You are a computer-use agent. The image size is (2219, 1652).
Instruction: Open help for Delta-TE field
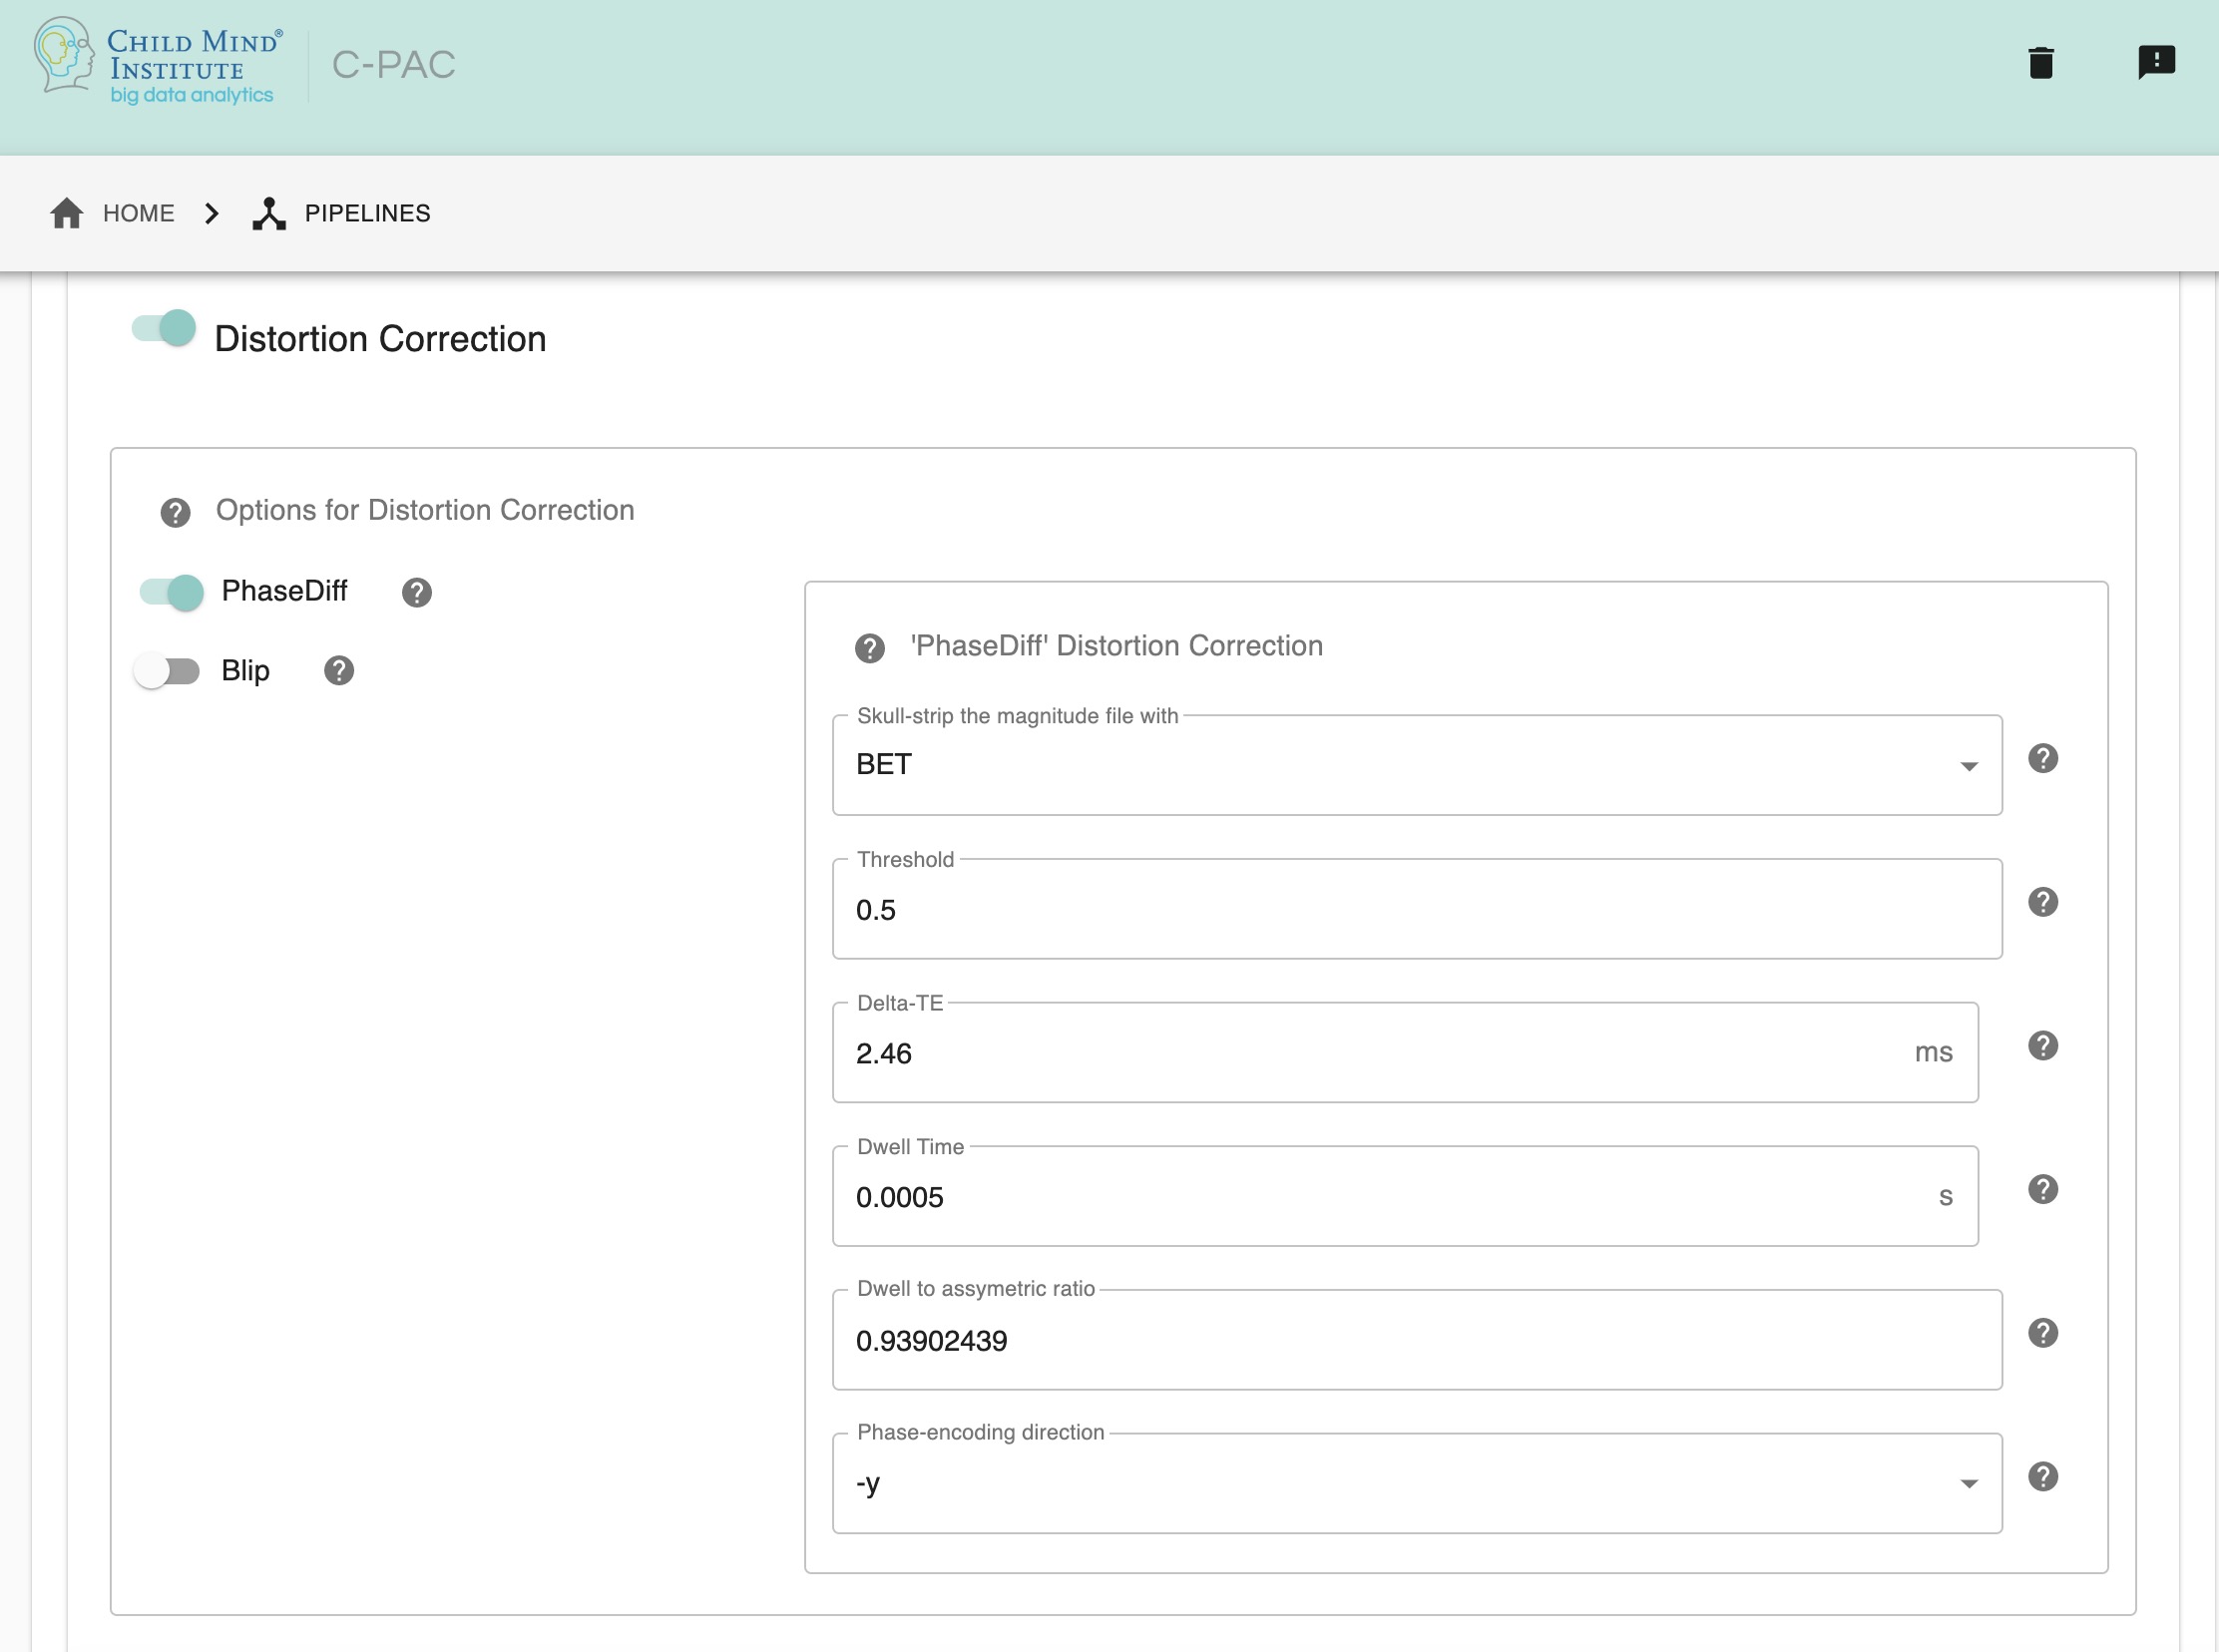[x=2042, y=1046]
